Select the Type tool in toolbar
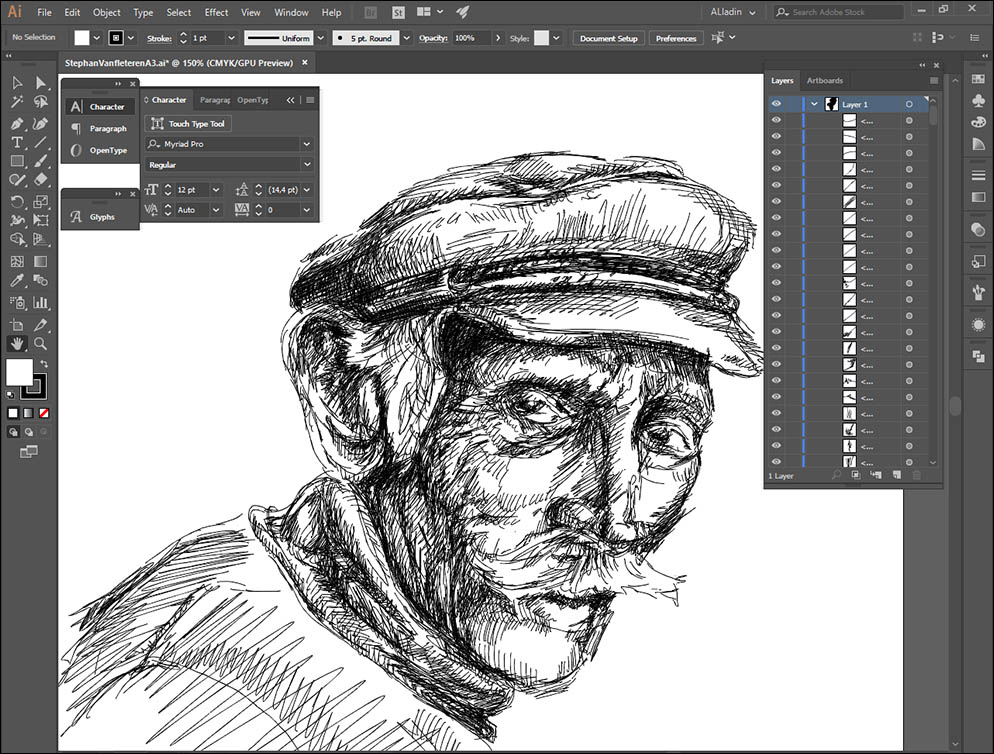The width and height of the screenshot is (994, 754). 17,142
